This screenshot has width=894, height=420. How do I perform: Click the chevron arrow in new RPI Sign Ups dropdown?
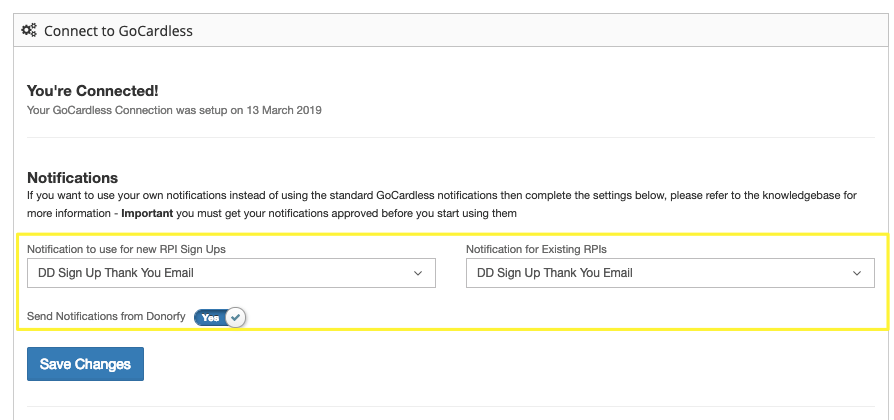(418, 272)
